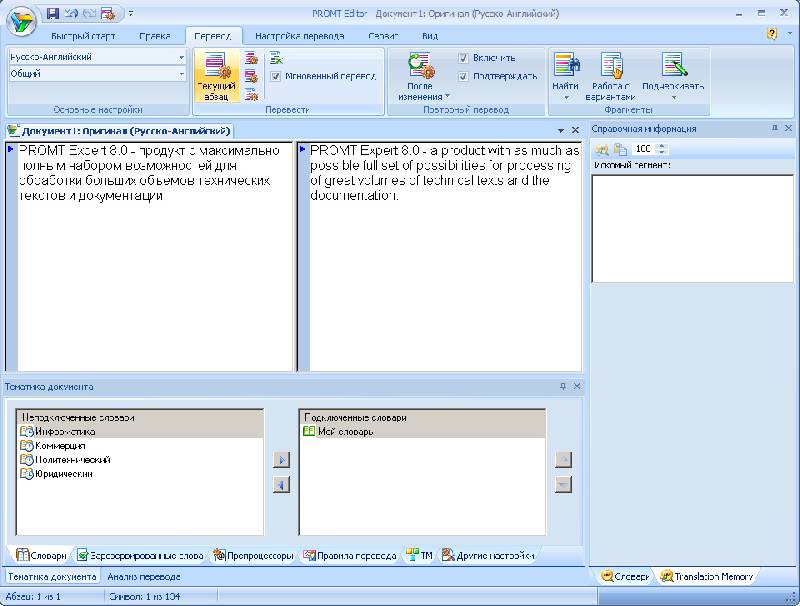
Task: Switch to the ТМ tab
Action: coord(419,556)
